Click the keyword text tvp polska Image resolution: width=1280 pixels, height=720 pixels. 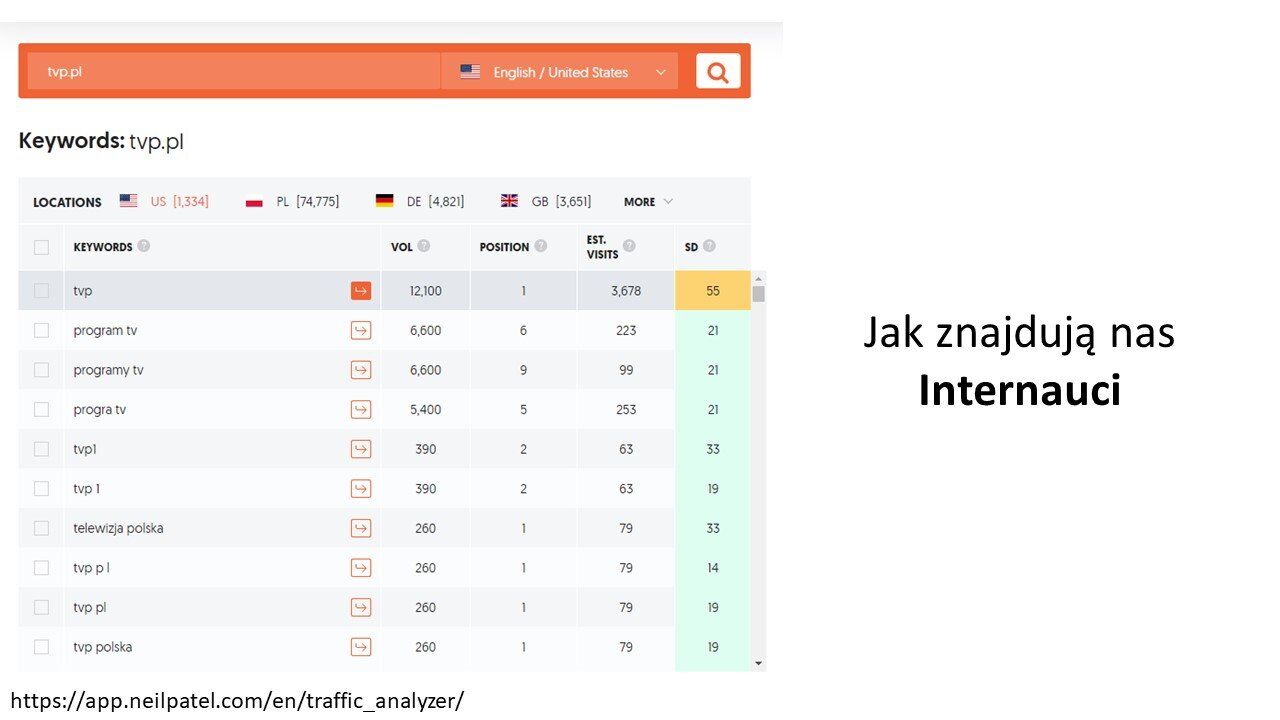(x=103, y=647)
